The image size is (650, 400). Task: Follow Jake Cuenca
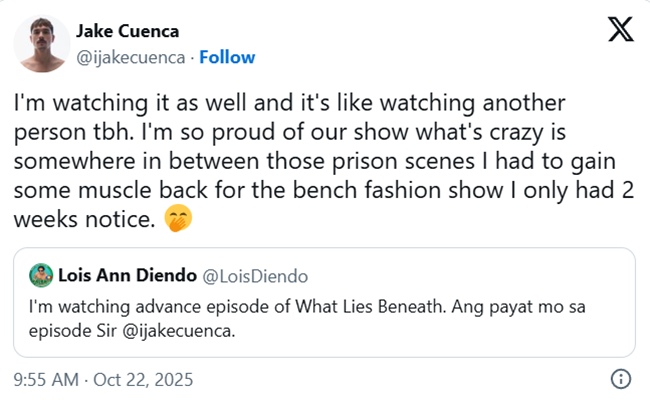227,57
